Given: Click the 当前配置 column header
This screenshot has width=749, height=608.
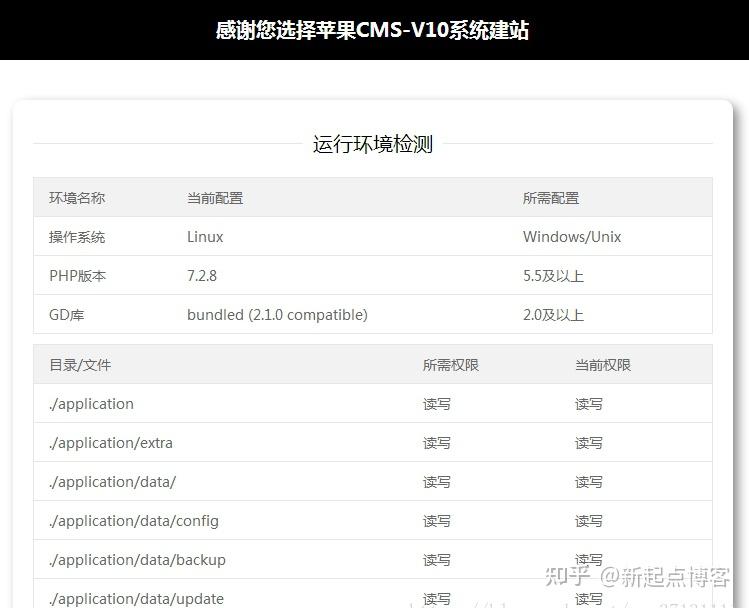Looking at the screenshot, I should [x=215, y=198].
